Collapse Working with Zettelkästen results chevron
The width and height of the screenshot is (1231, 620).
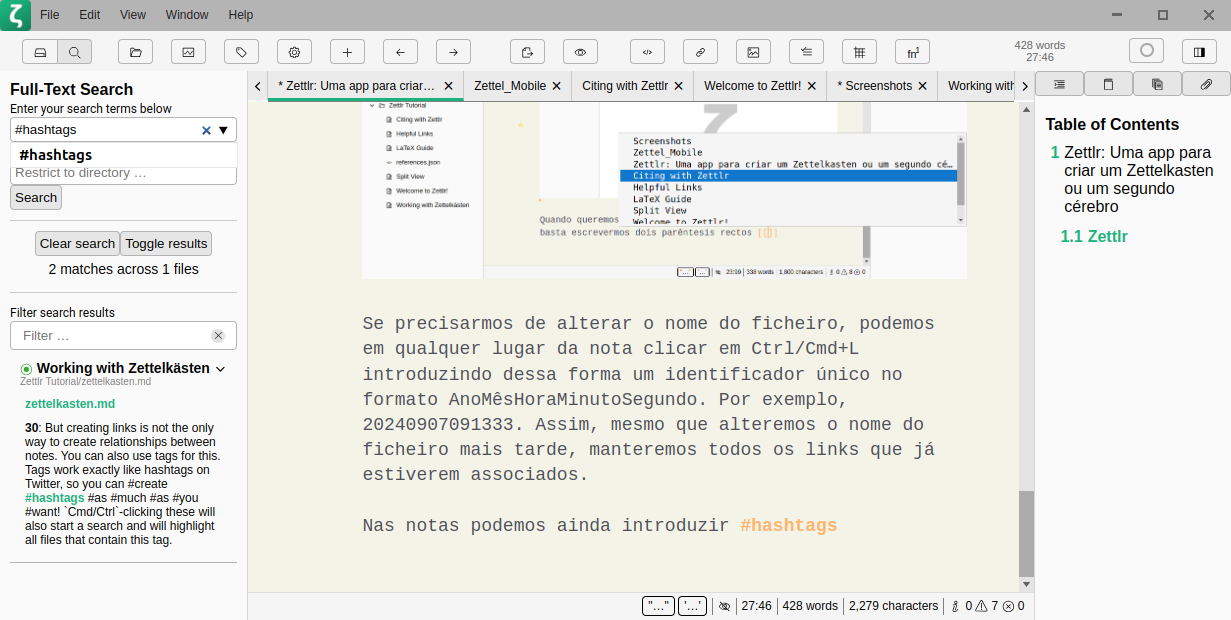[221, 369]
